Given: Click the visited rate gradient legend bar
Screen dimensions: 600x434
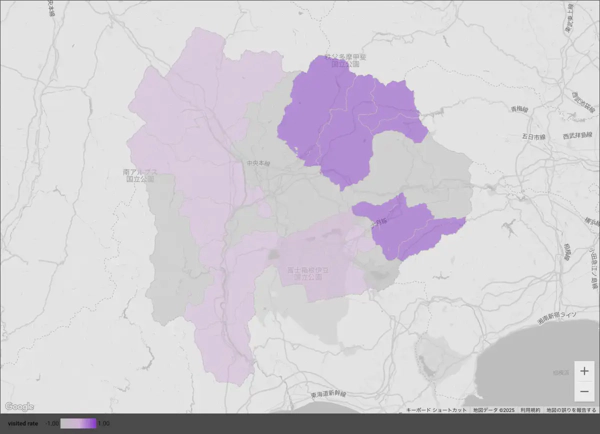Looking at the screenshot, I should 78,423.
